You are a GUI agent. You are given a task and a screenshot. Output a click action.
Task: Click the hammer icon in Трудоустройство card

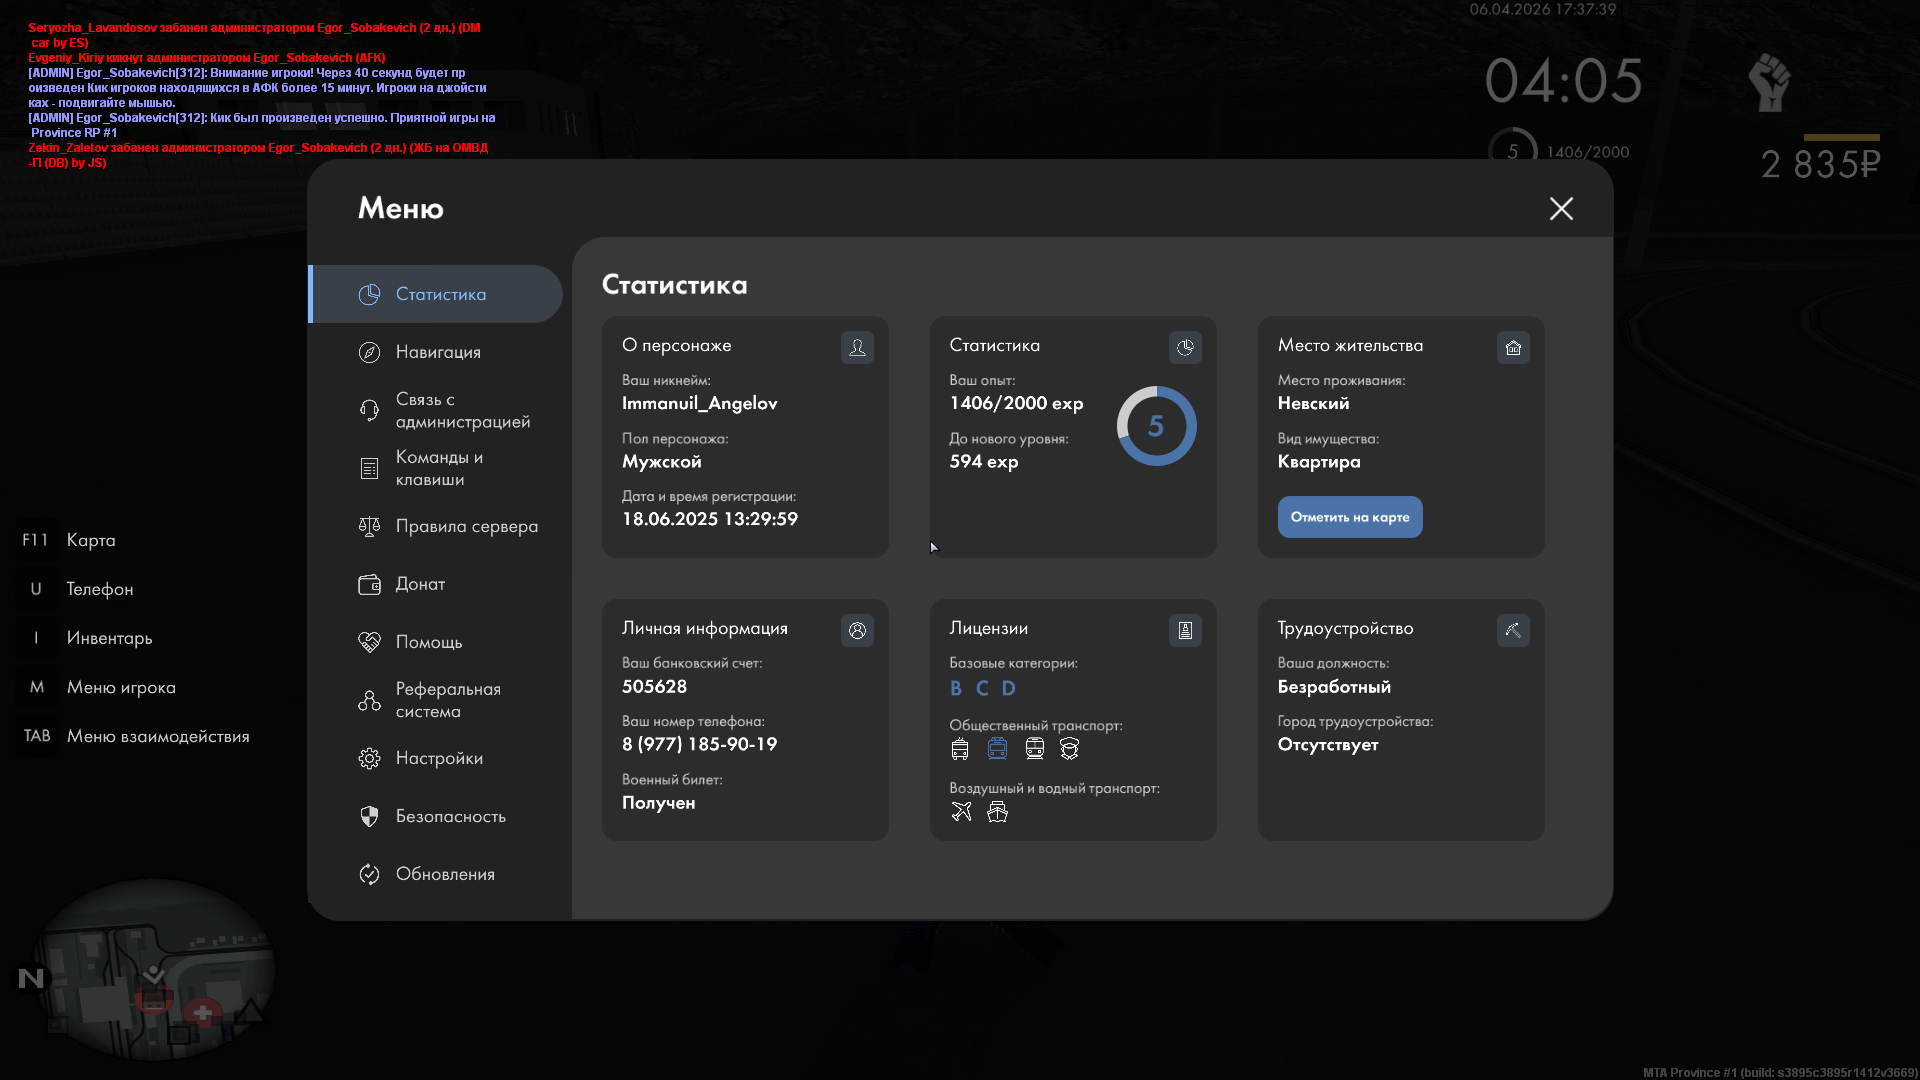coord(1513,630)
